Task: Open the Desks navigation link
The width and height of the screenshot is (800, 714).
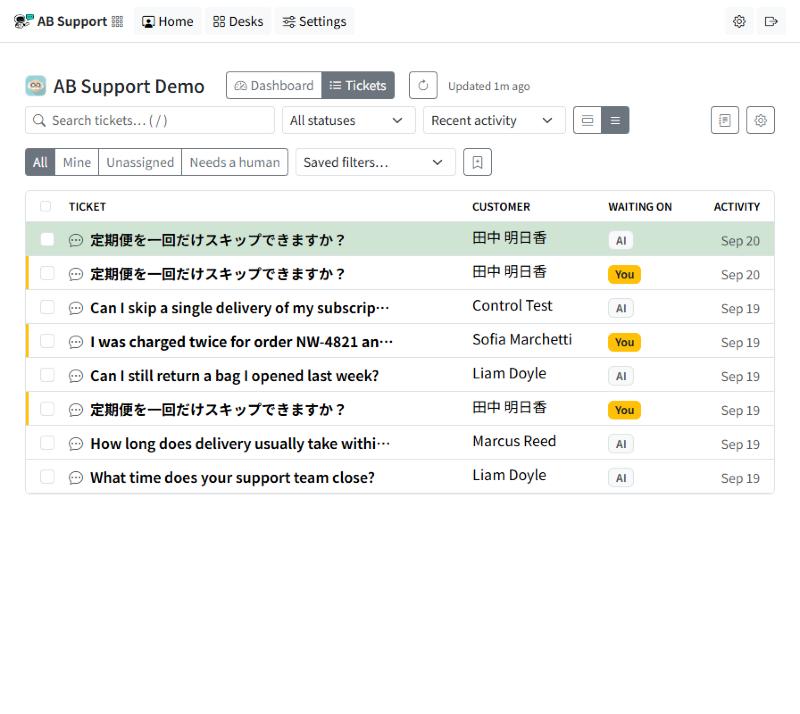Action: point(238,21)
